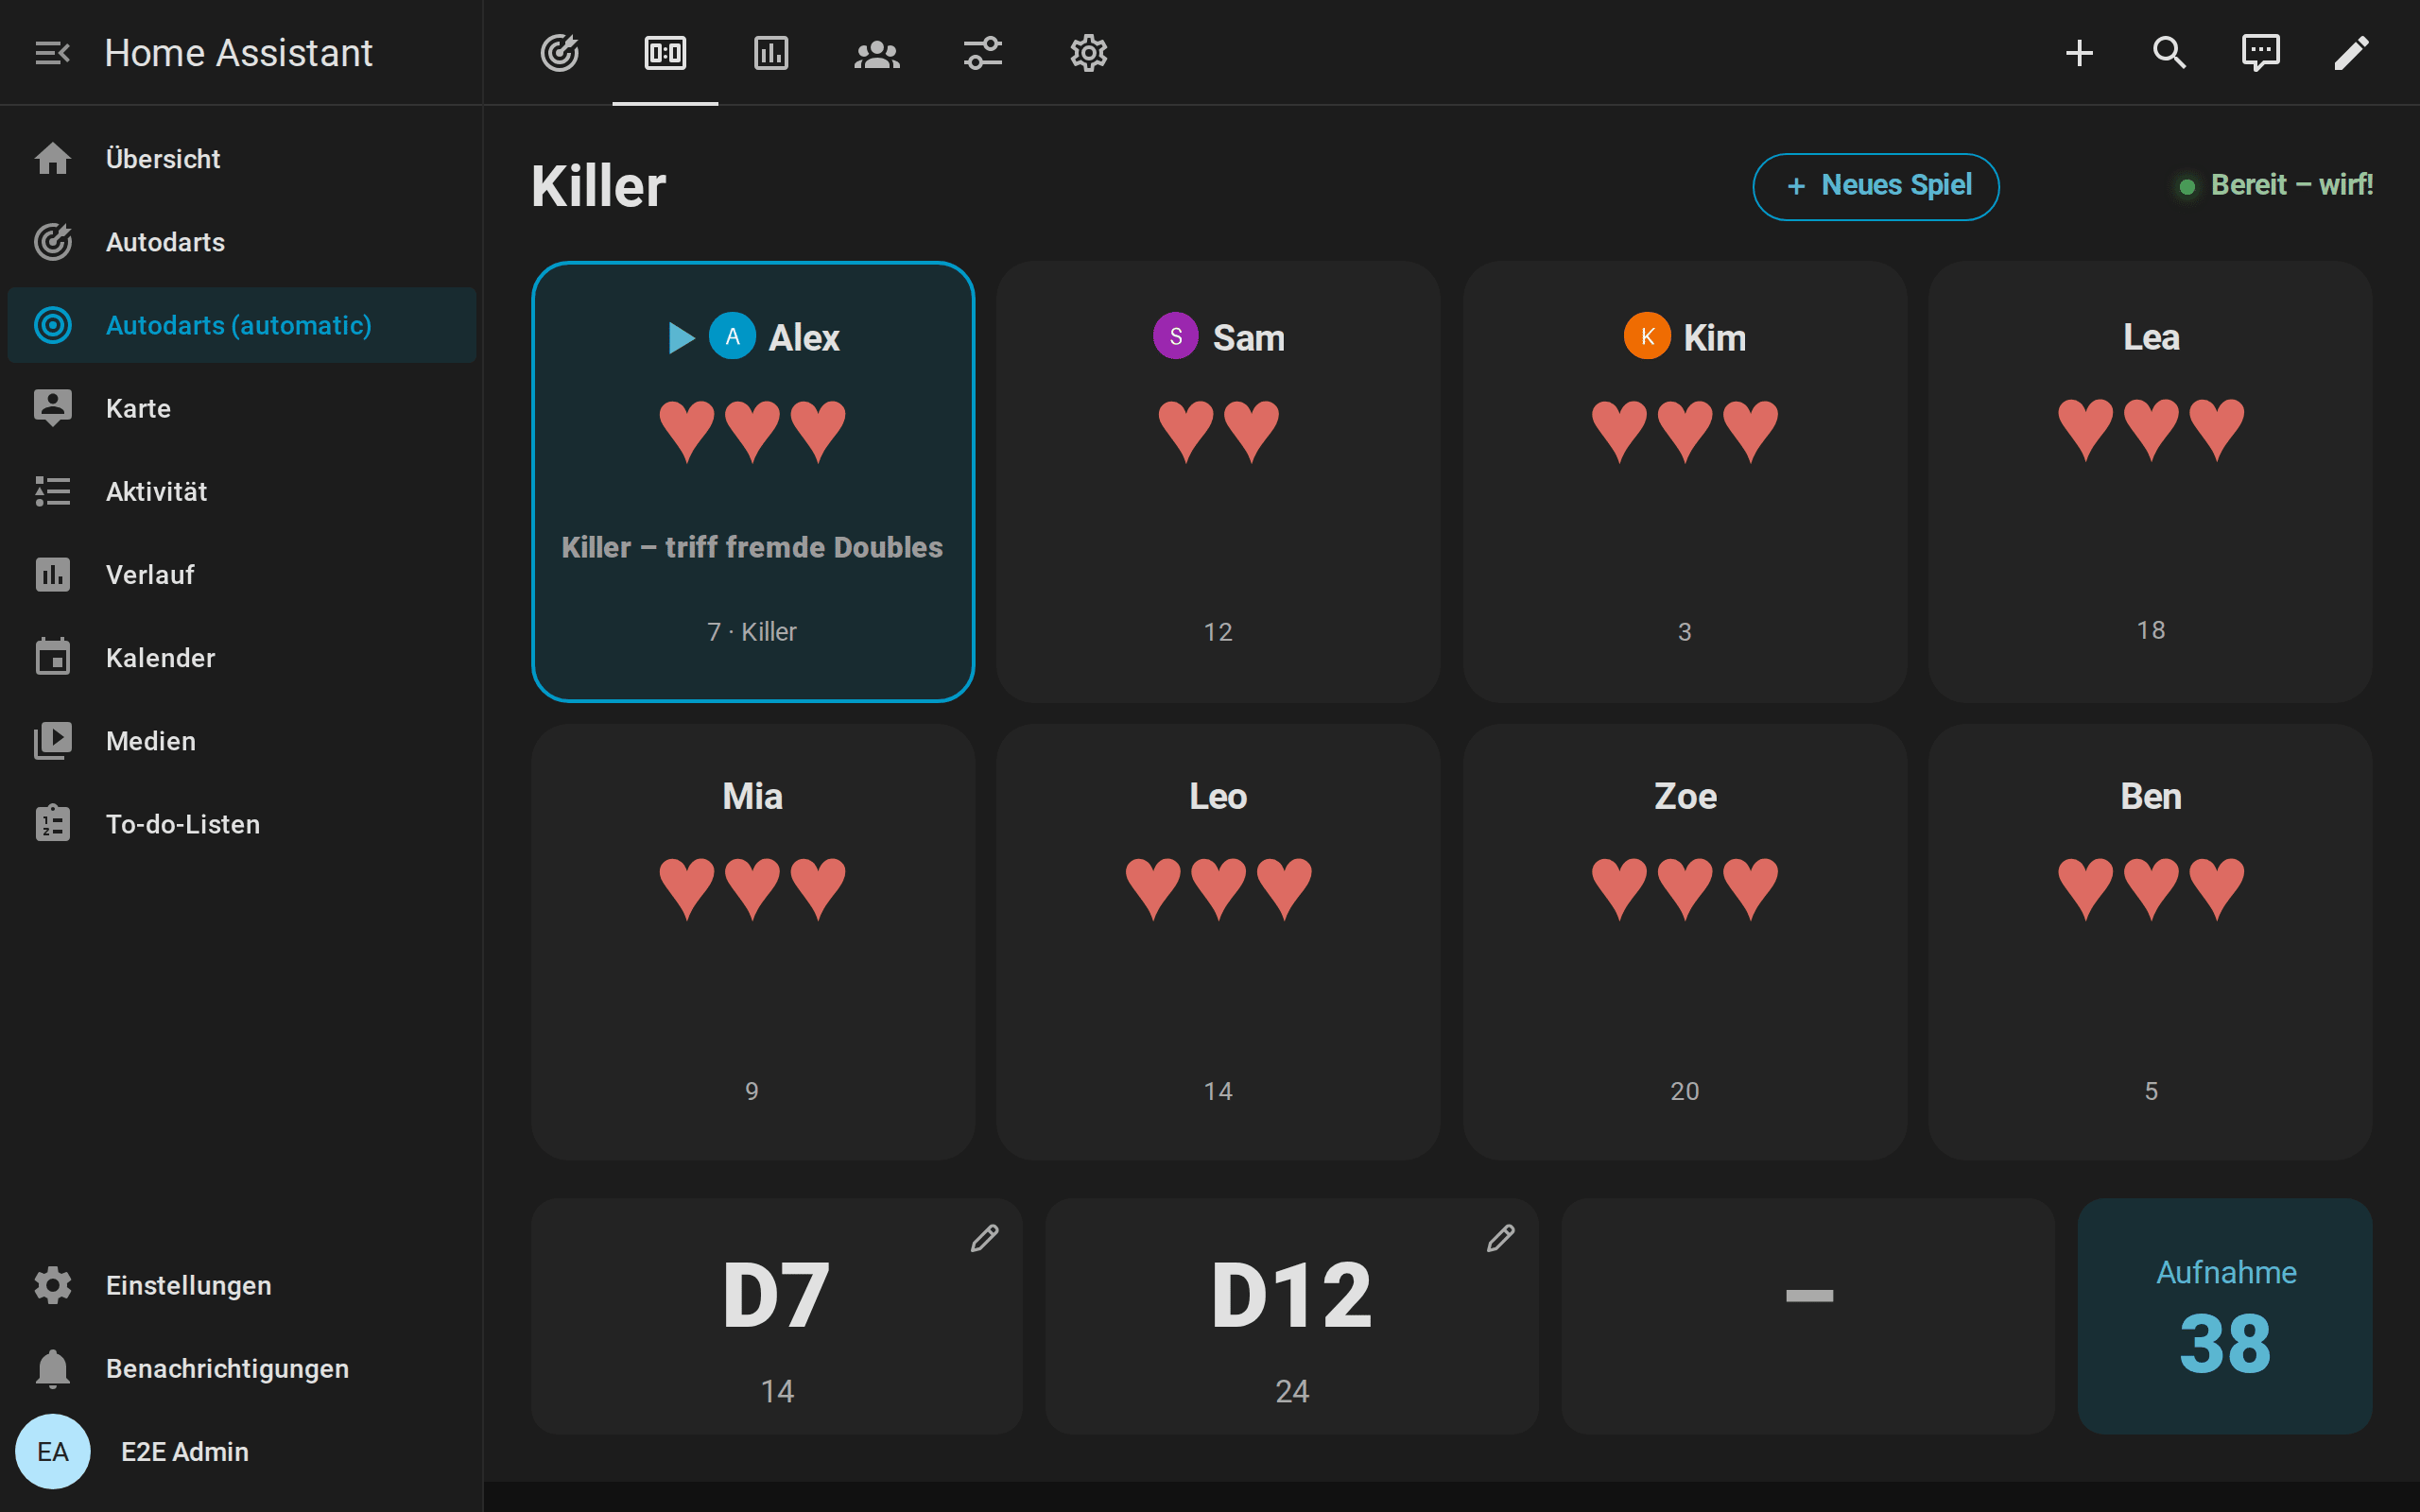Click Alex's blue avatar
The image size is (2420, 1512).
pos(733,337)
